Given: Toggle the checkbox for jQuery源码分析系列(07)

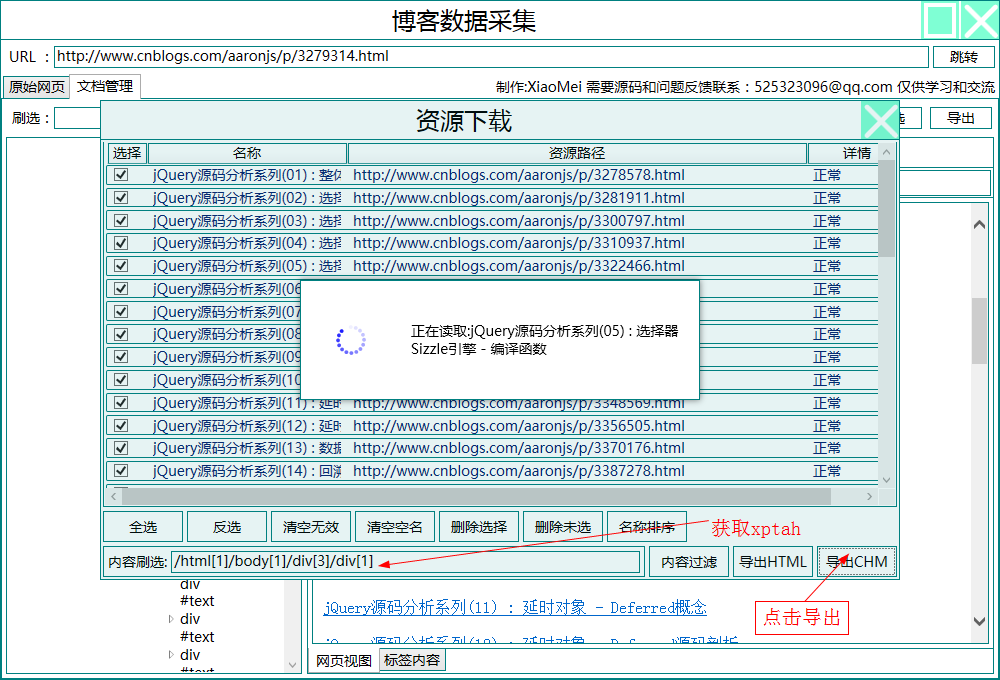Looking at the screenshot, I should click(x=121, y=312).
